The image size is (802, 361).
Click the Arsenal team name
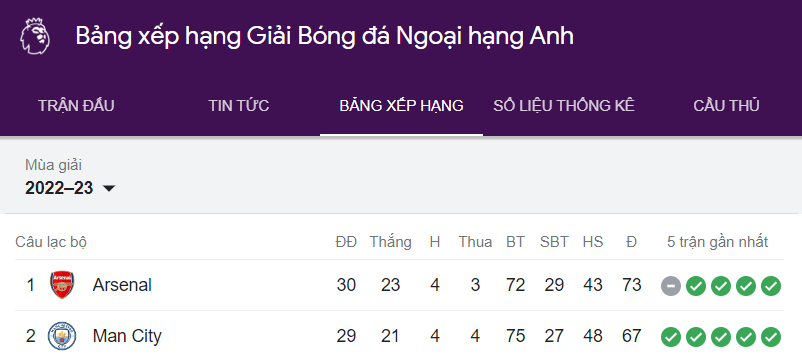click(x=122, y=285)
